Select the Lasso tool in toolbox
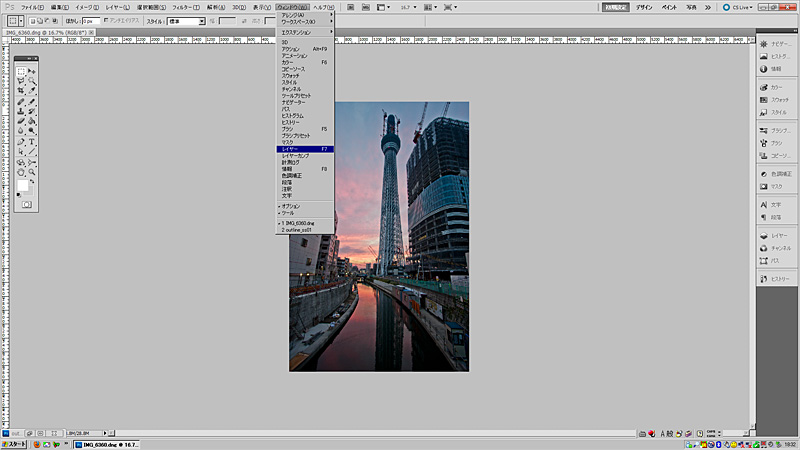 point(21,81)
